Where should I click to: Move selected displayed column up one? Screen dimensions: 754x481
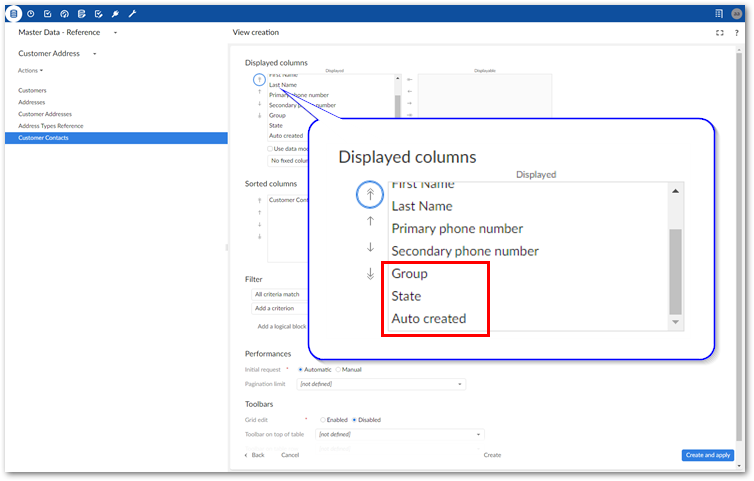click(259, 91)
